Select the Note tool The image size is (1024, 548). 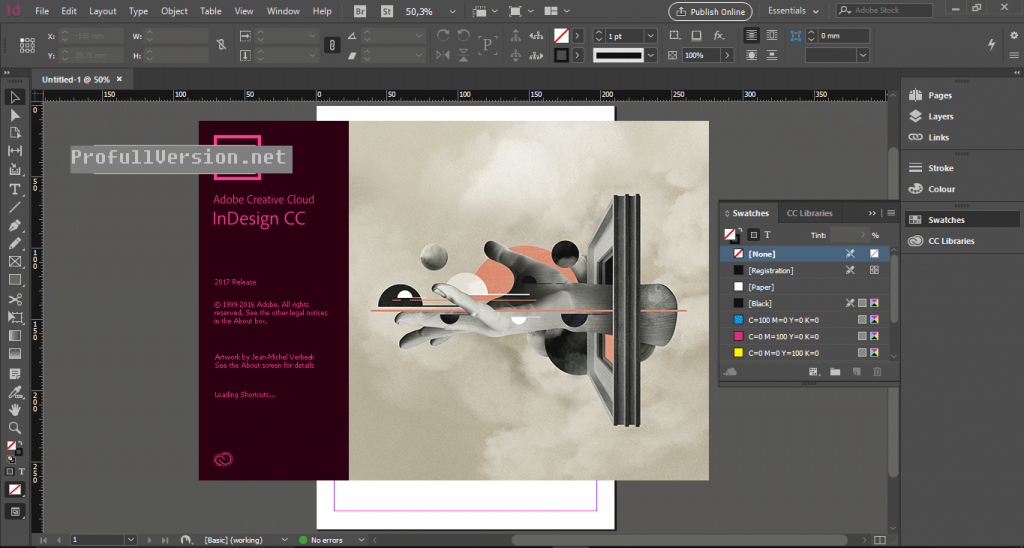click(14, 374)
